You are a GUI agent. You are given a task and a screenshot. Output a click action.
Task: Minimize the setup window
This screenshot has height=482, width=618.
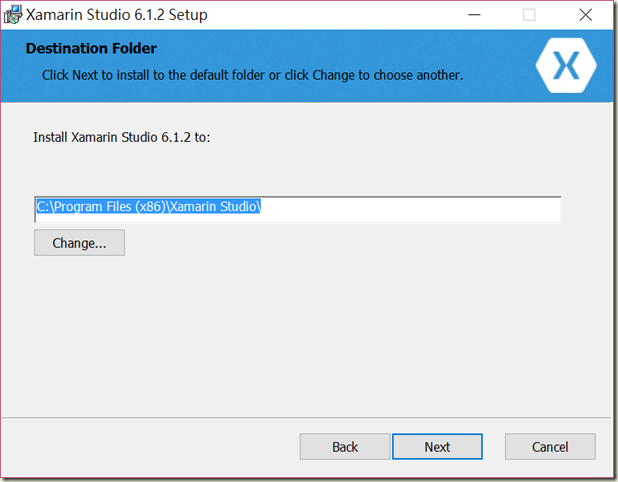(474, 15)
